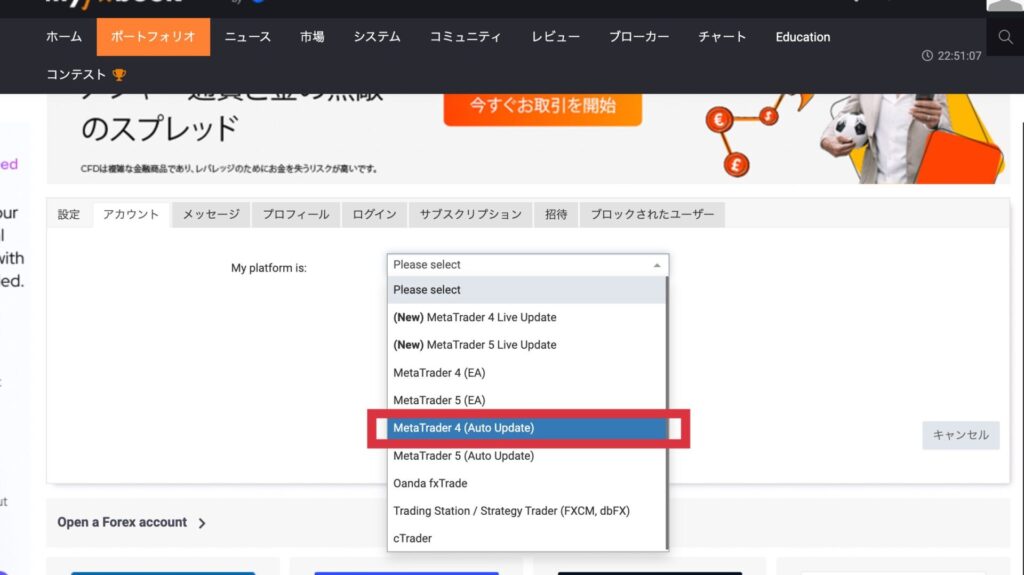
Task: Switch to the プロフィール tab
Action: point(296,214)
